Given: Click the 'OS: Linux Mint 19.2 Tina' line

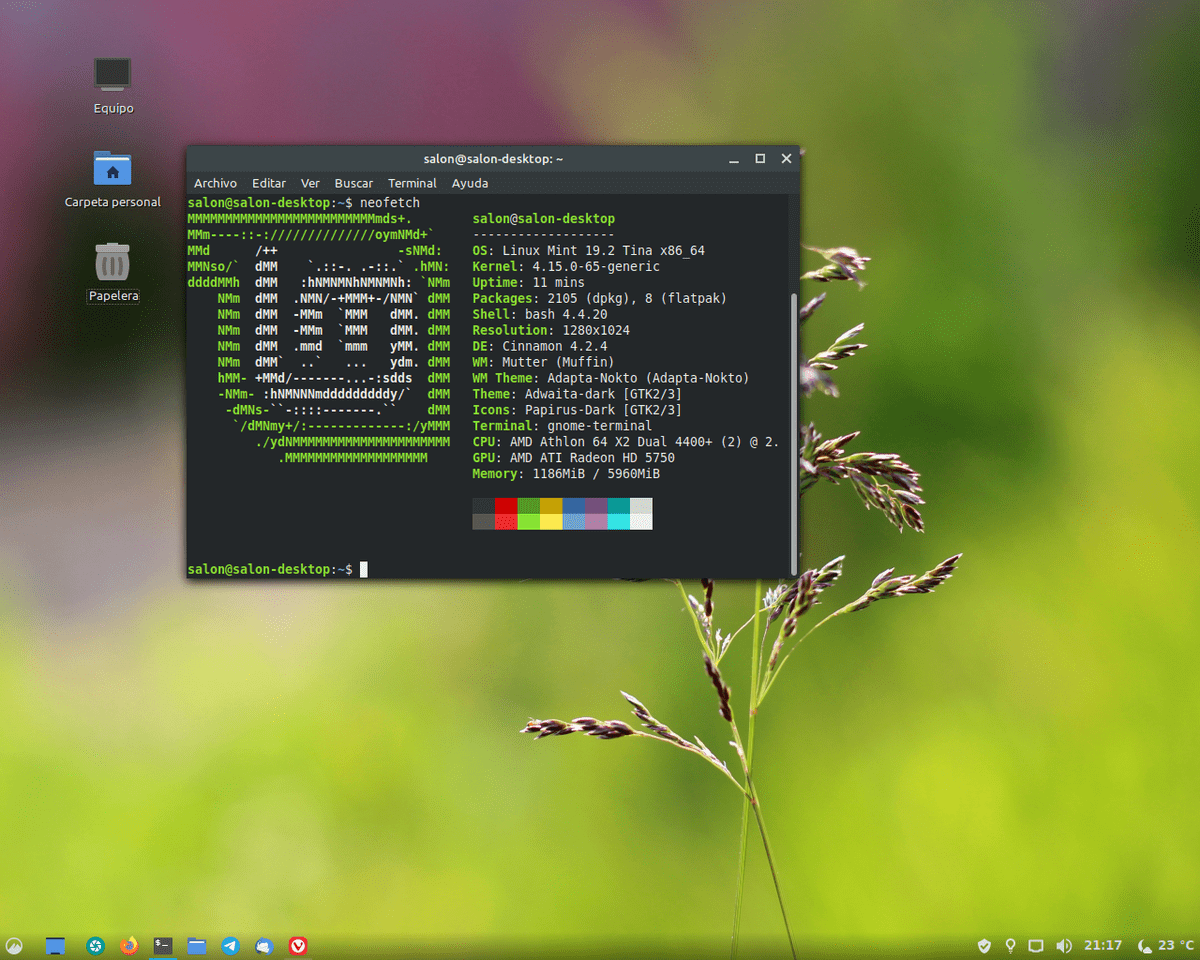Looking at the screenshot, I should (x=589, y=251).
